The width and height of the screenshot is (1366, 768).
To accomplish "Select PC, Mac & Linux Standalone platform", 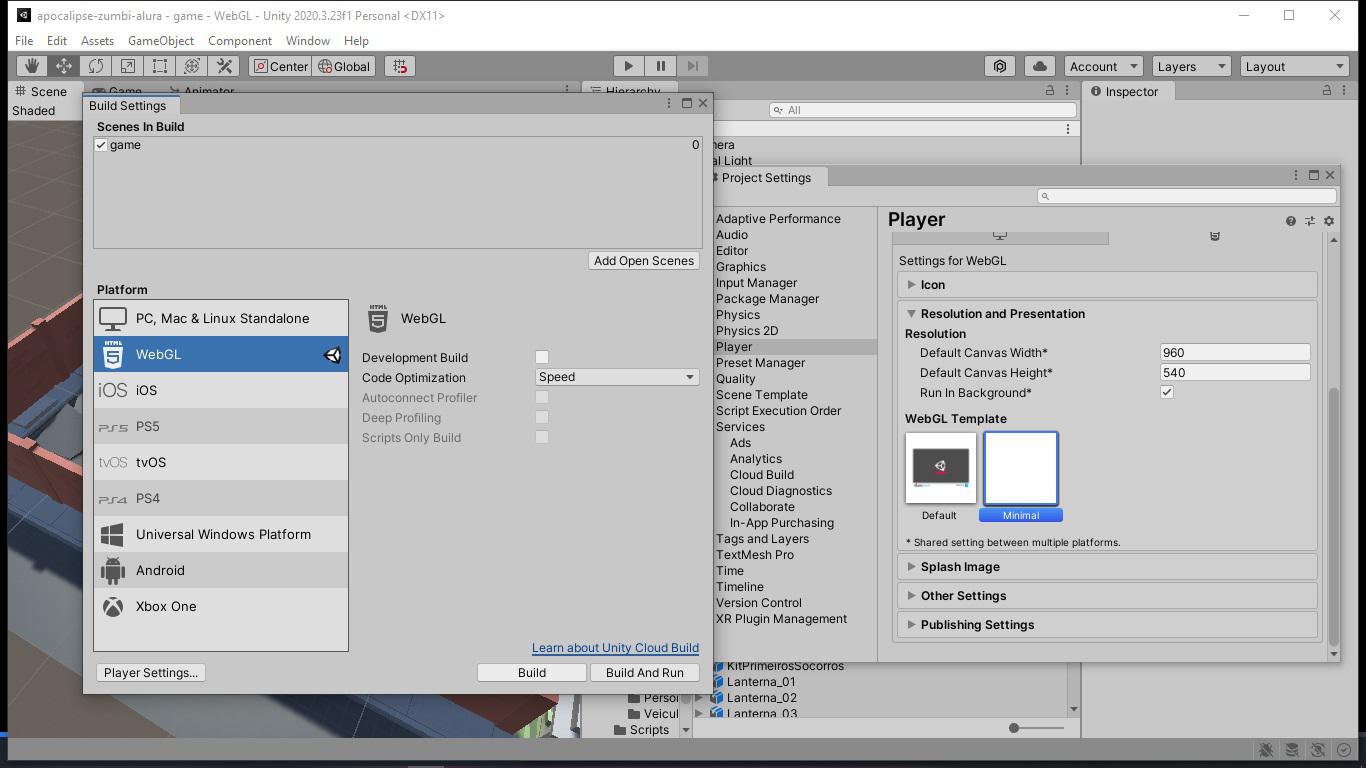I will (x=221, y=318).
